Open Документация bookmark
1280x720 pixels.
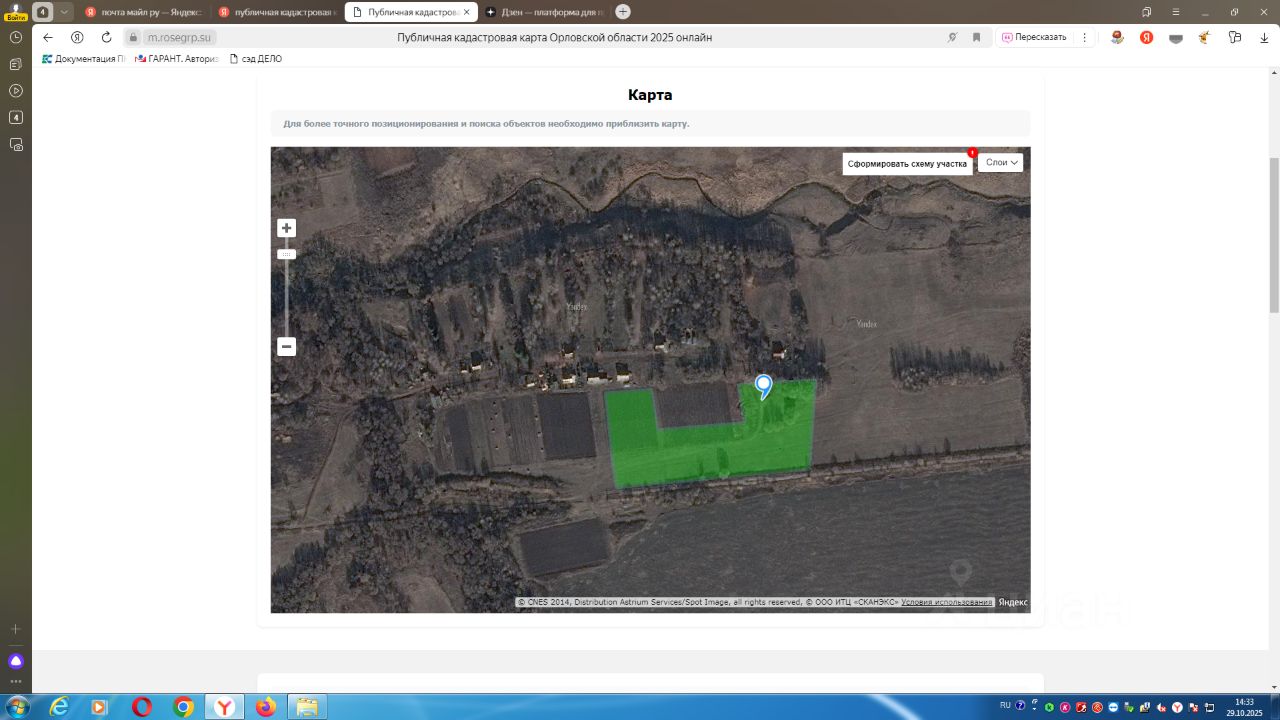85,59
